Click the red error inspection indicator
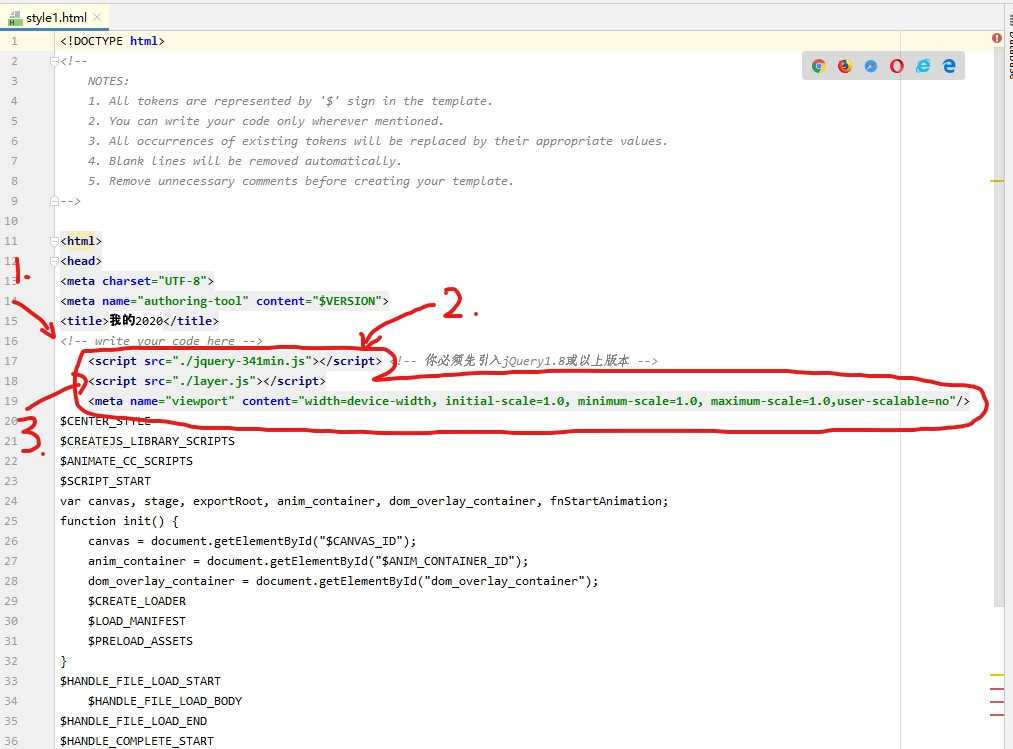Viewport: 1013px width, 749px height. 997,39
